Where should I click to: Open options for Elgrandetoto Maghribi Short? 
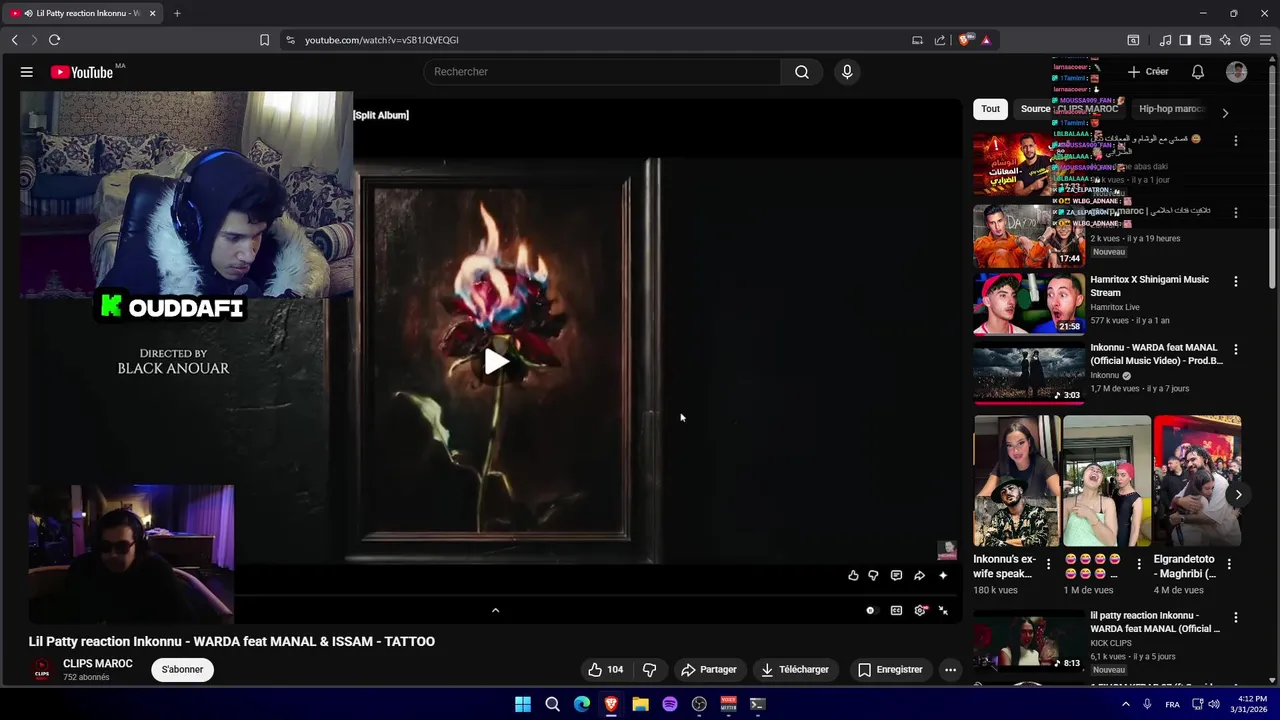[x=1229, y=565]
